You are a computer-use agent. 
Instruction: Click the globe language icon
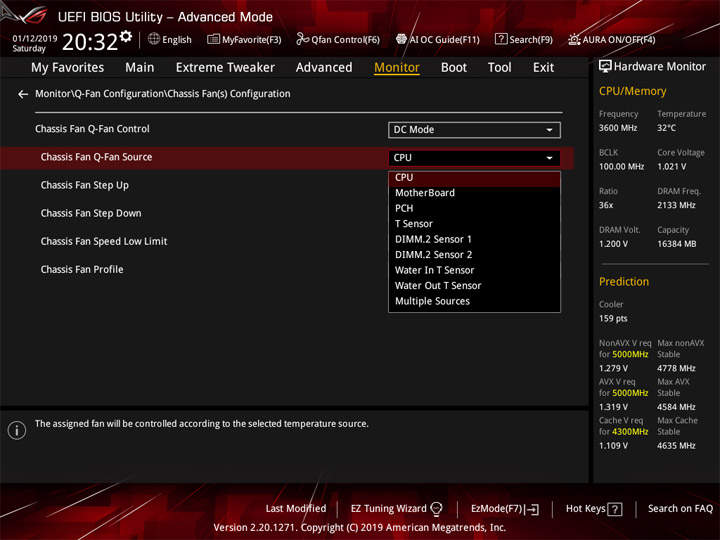click(x=154, y=39)
